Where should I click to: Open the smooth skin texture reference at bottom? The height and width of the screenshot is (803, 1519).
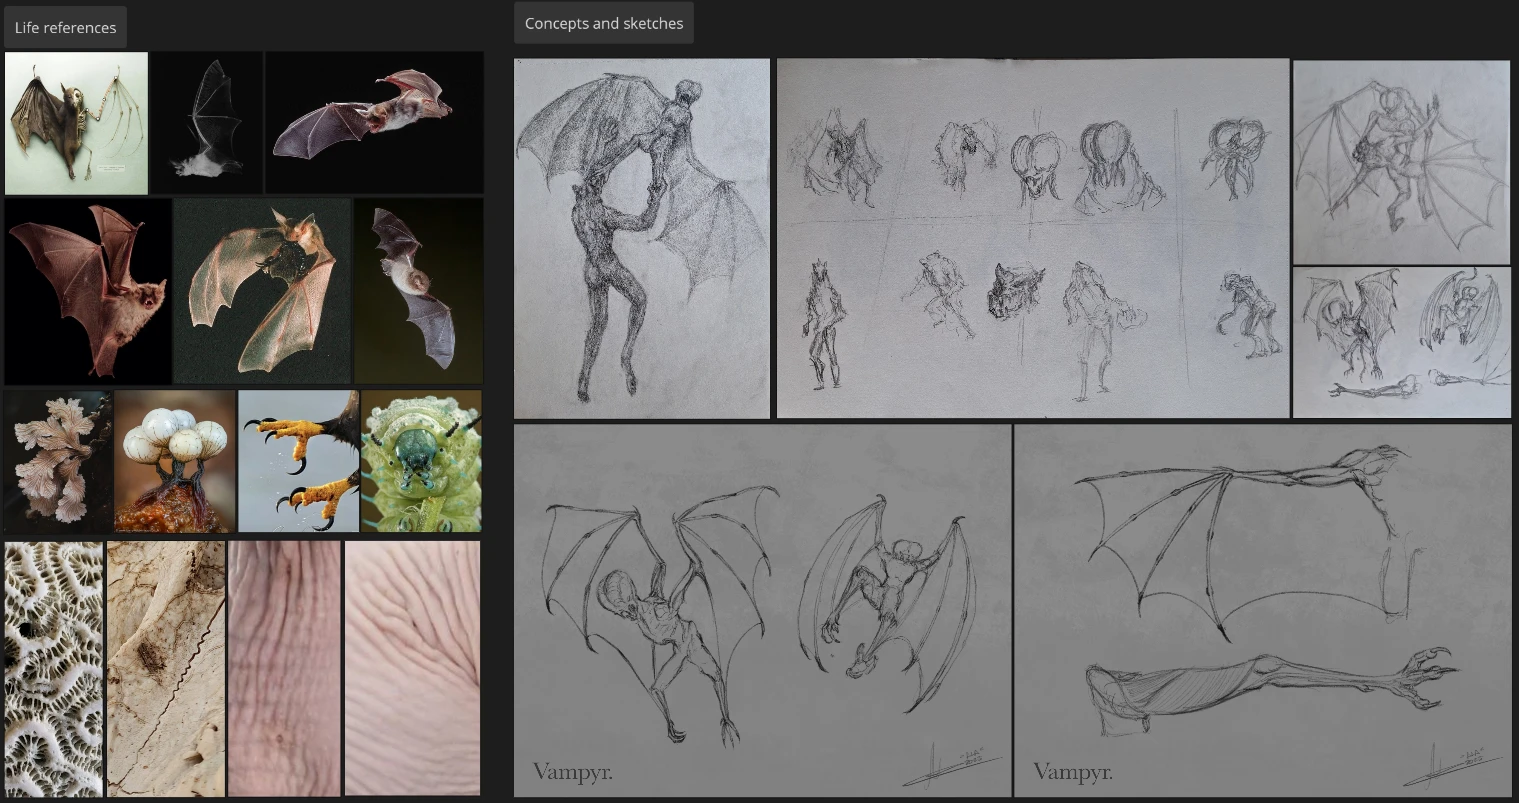point(412,668)
